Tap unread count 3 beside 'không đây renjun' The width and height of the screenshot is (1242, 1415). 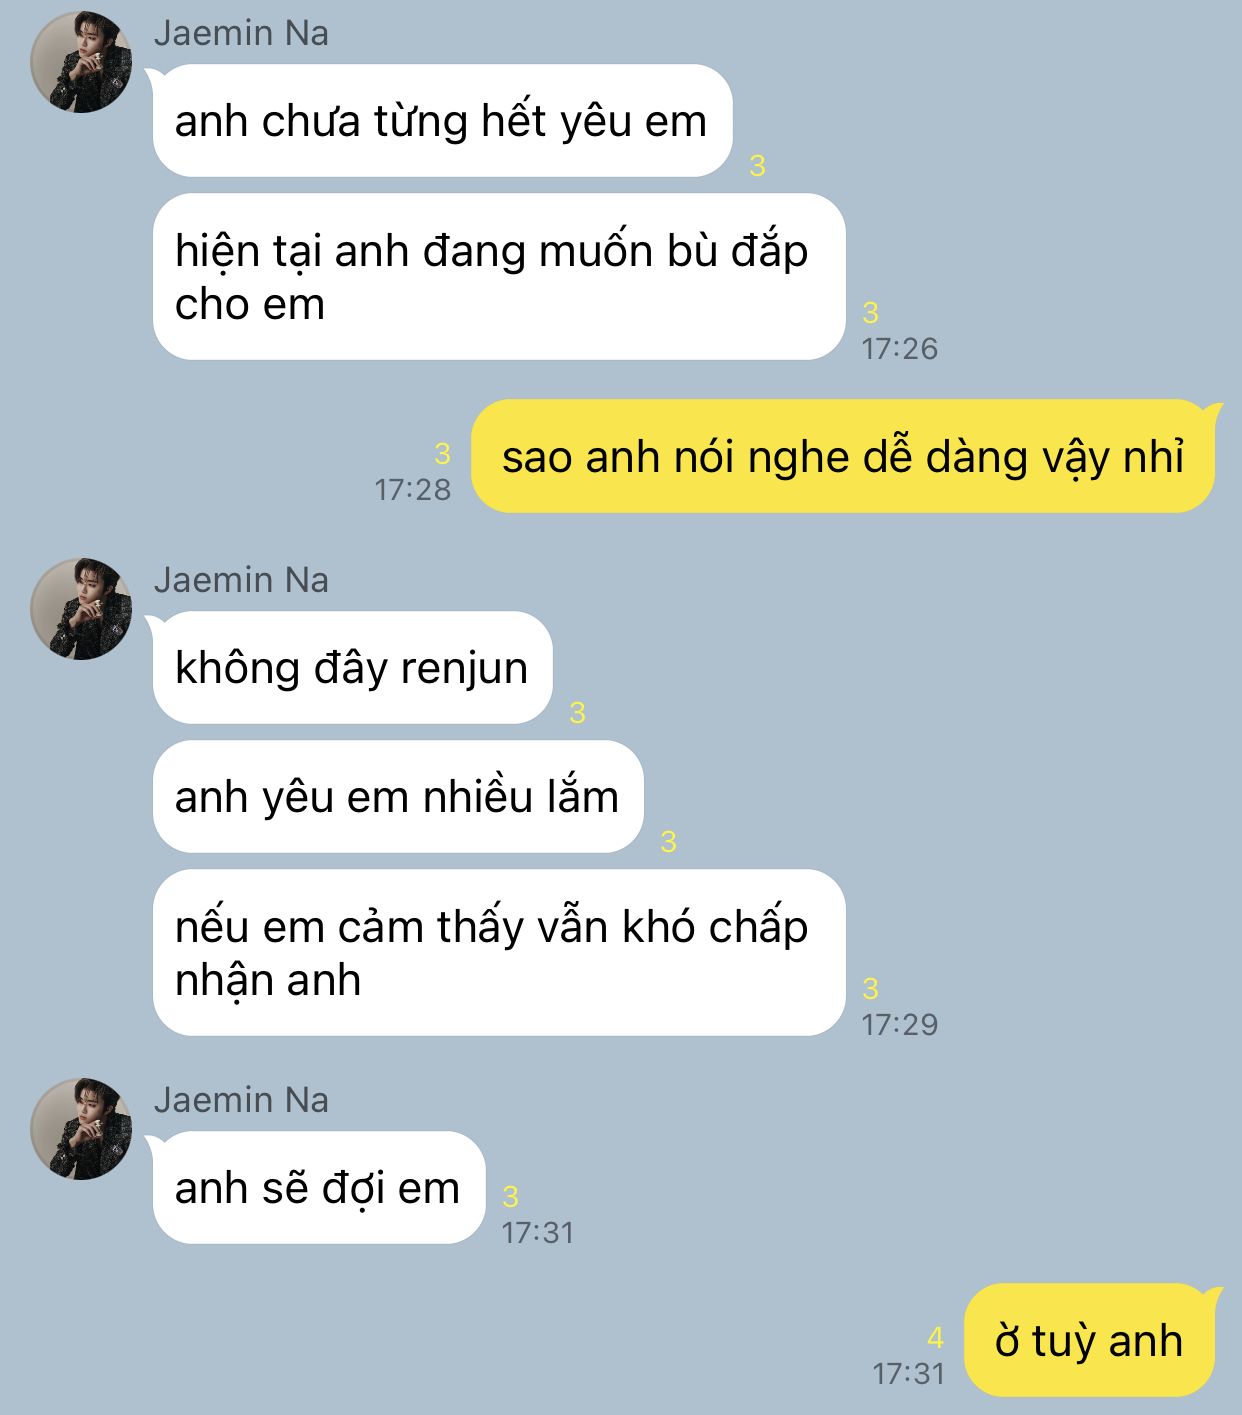point(577,713)
